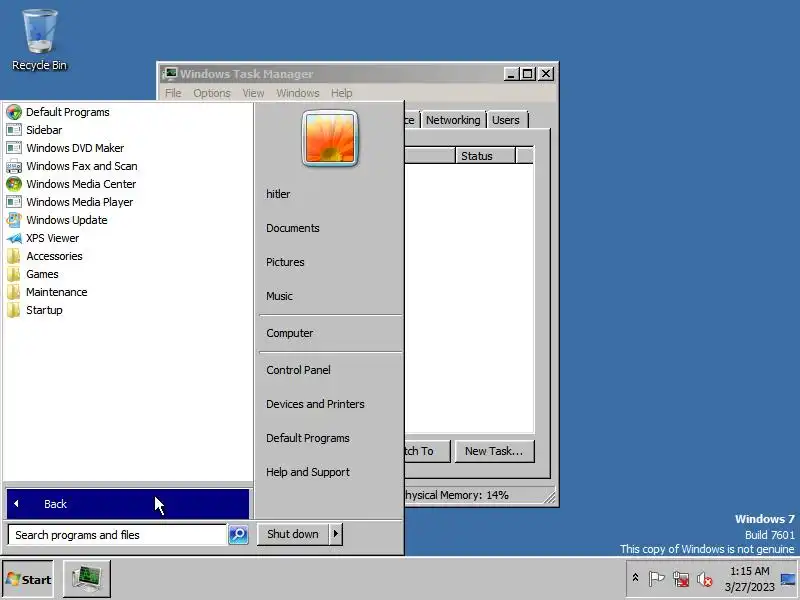
Task: Open the Recycle Bin desktop icon
Action: tap(39, 40)
